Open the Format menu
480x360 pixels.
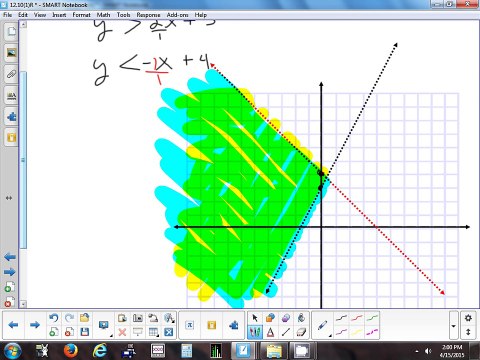click(81, 15)
